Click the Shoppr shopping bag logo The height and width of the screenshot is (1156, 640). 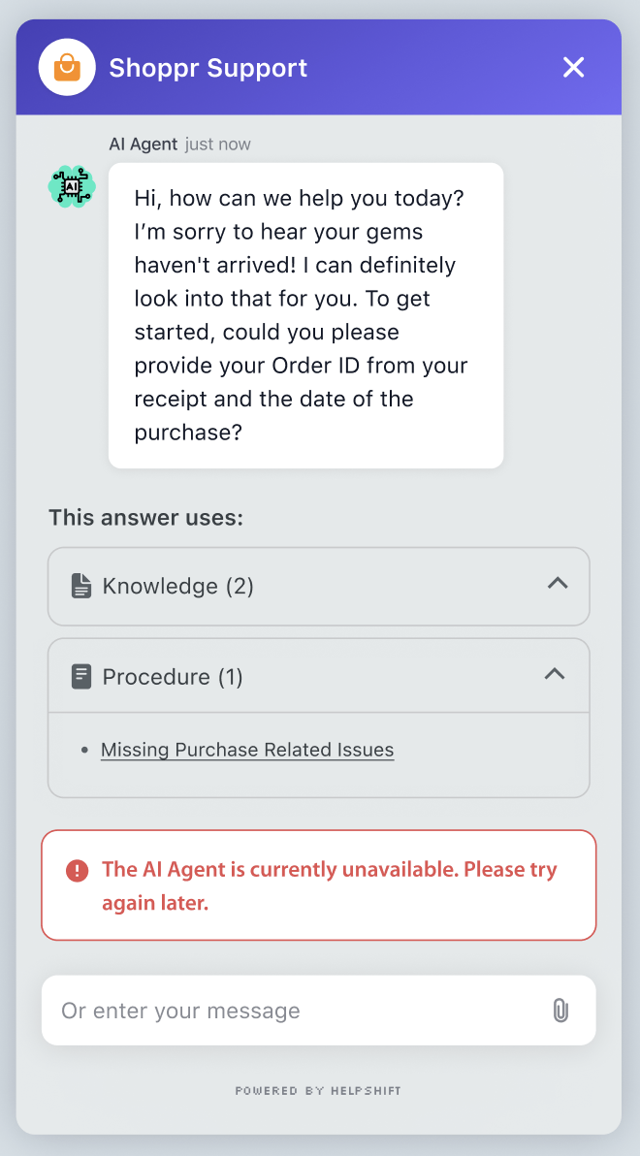pyautogui.click(x=66, y=67)
